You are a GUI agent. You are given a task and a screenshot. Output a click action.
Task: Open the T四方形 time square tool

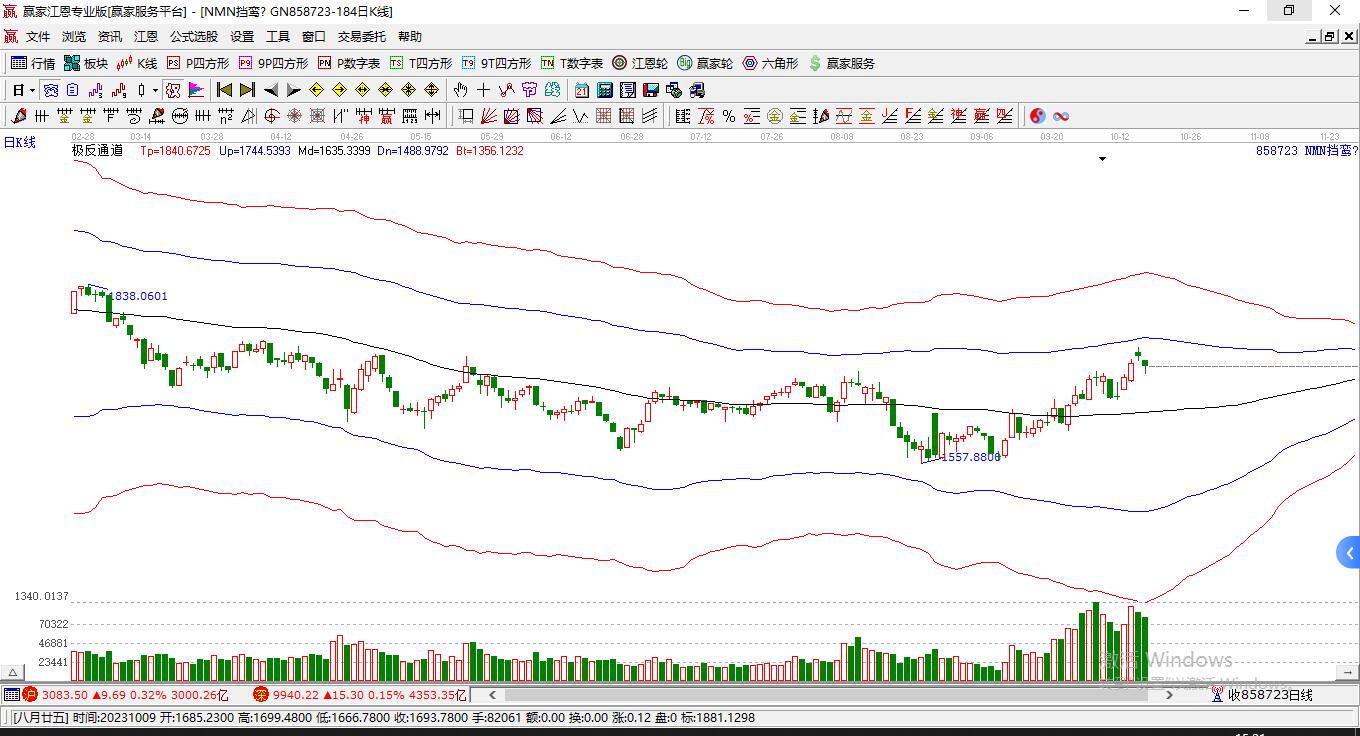pos(421,63)
